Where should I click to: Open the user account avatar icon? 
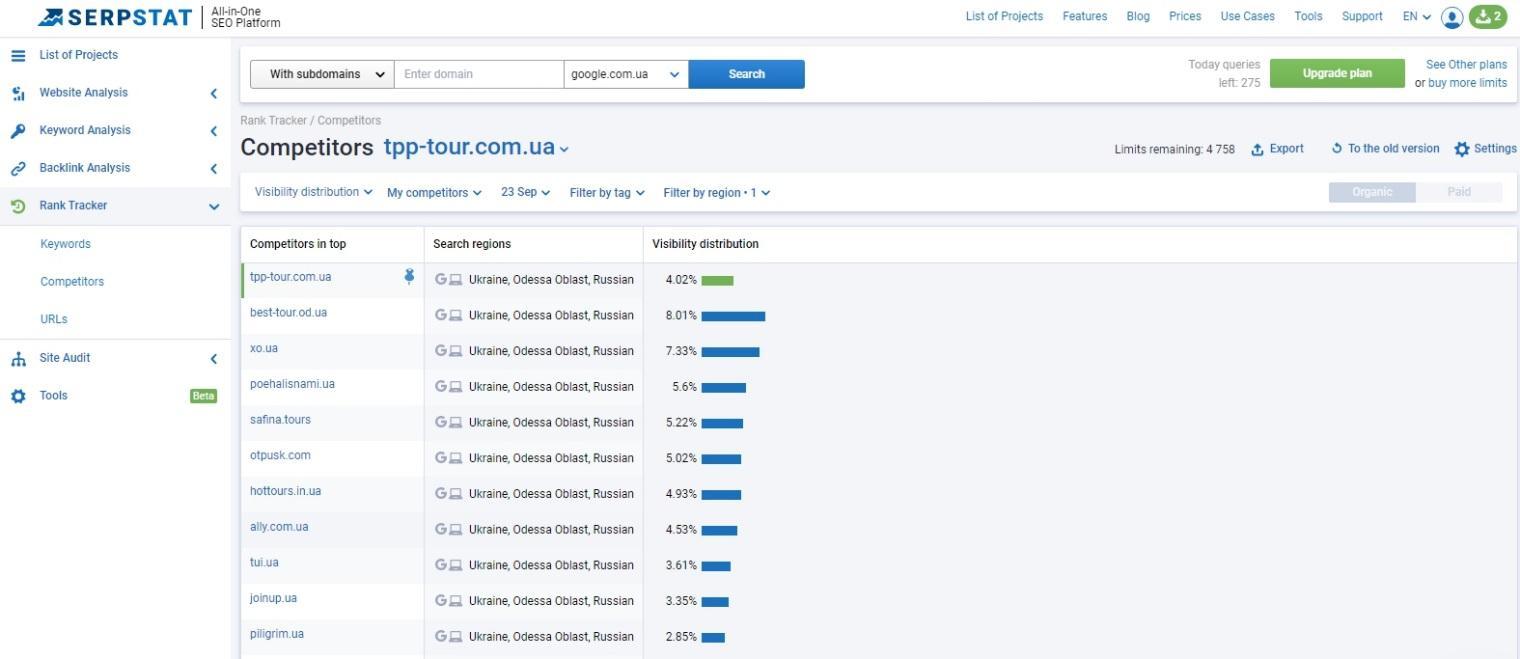(1452, 17)
